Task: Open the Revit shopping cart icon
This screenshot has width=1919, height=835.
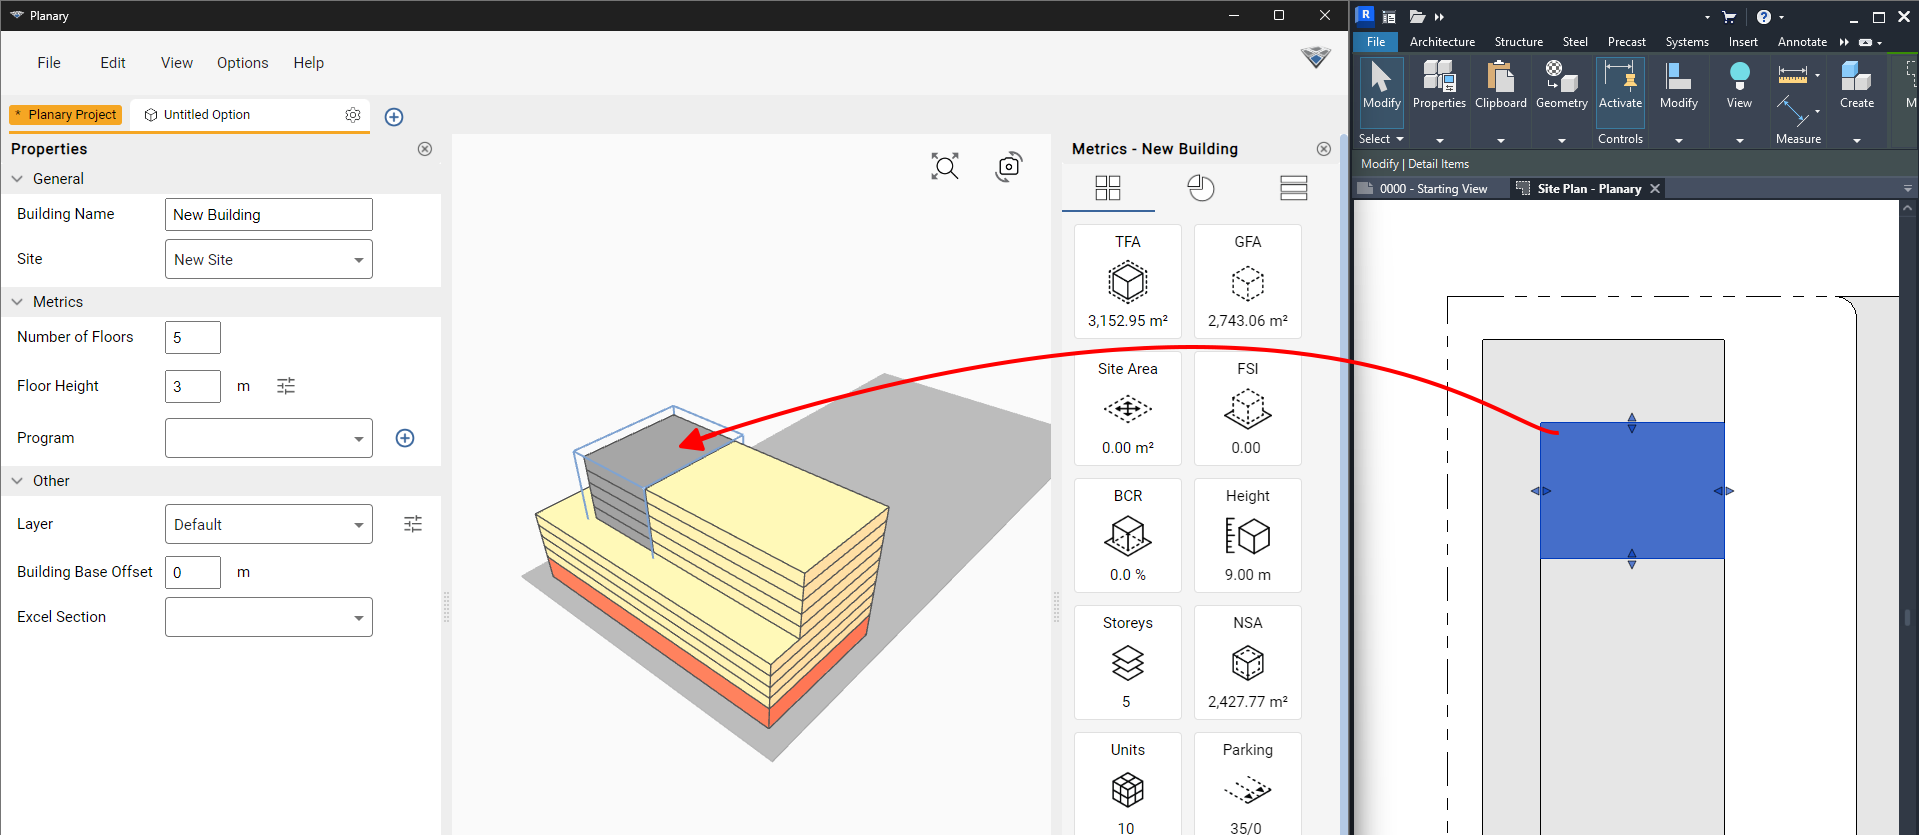Action: pyautogui.click(x=1729, y=17)
